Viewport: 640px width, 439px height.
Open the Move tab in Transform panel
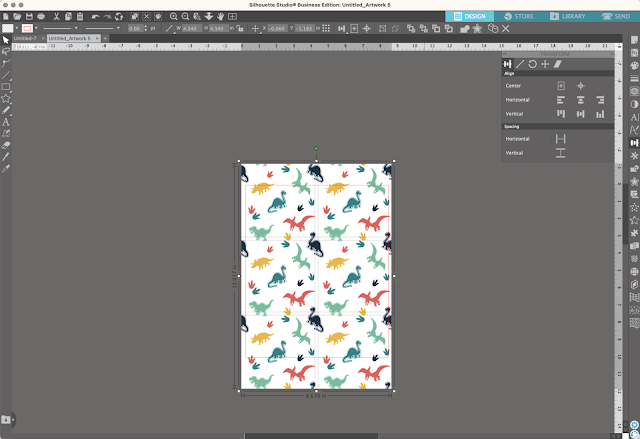tap(545, 64)
